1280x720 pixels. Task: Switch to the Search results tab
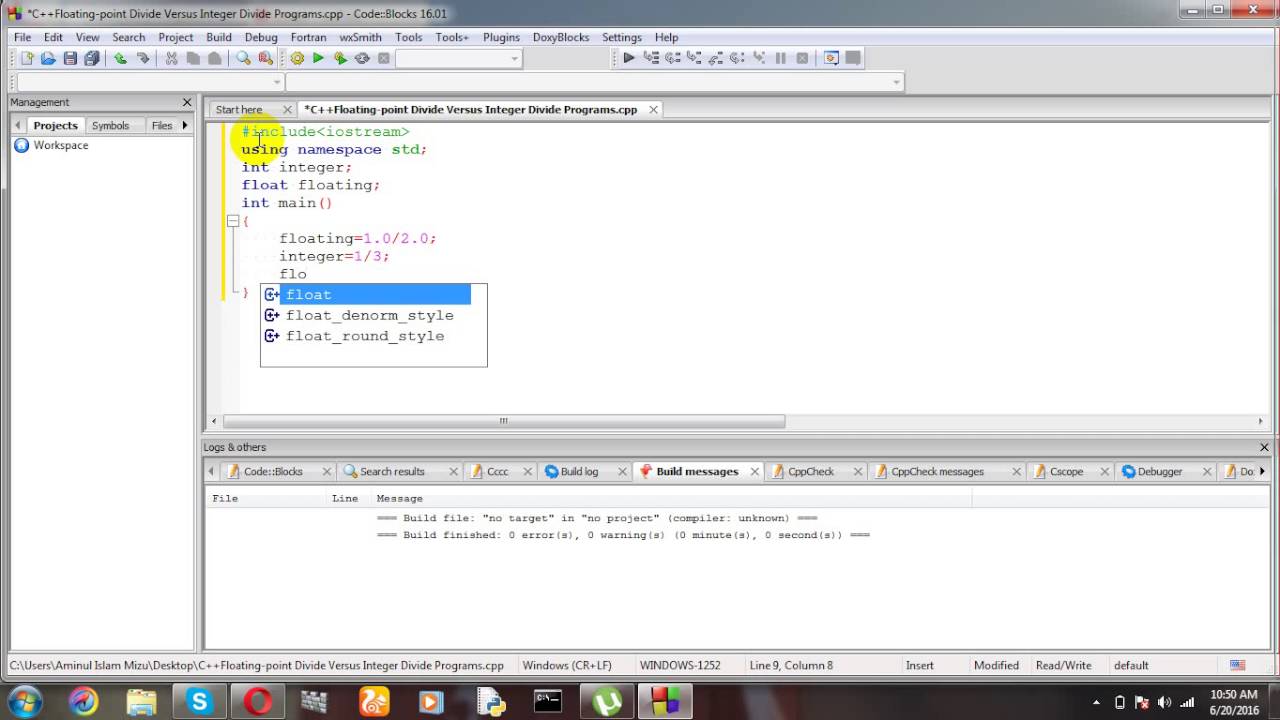pyautogui.click(x=392, y=471)
